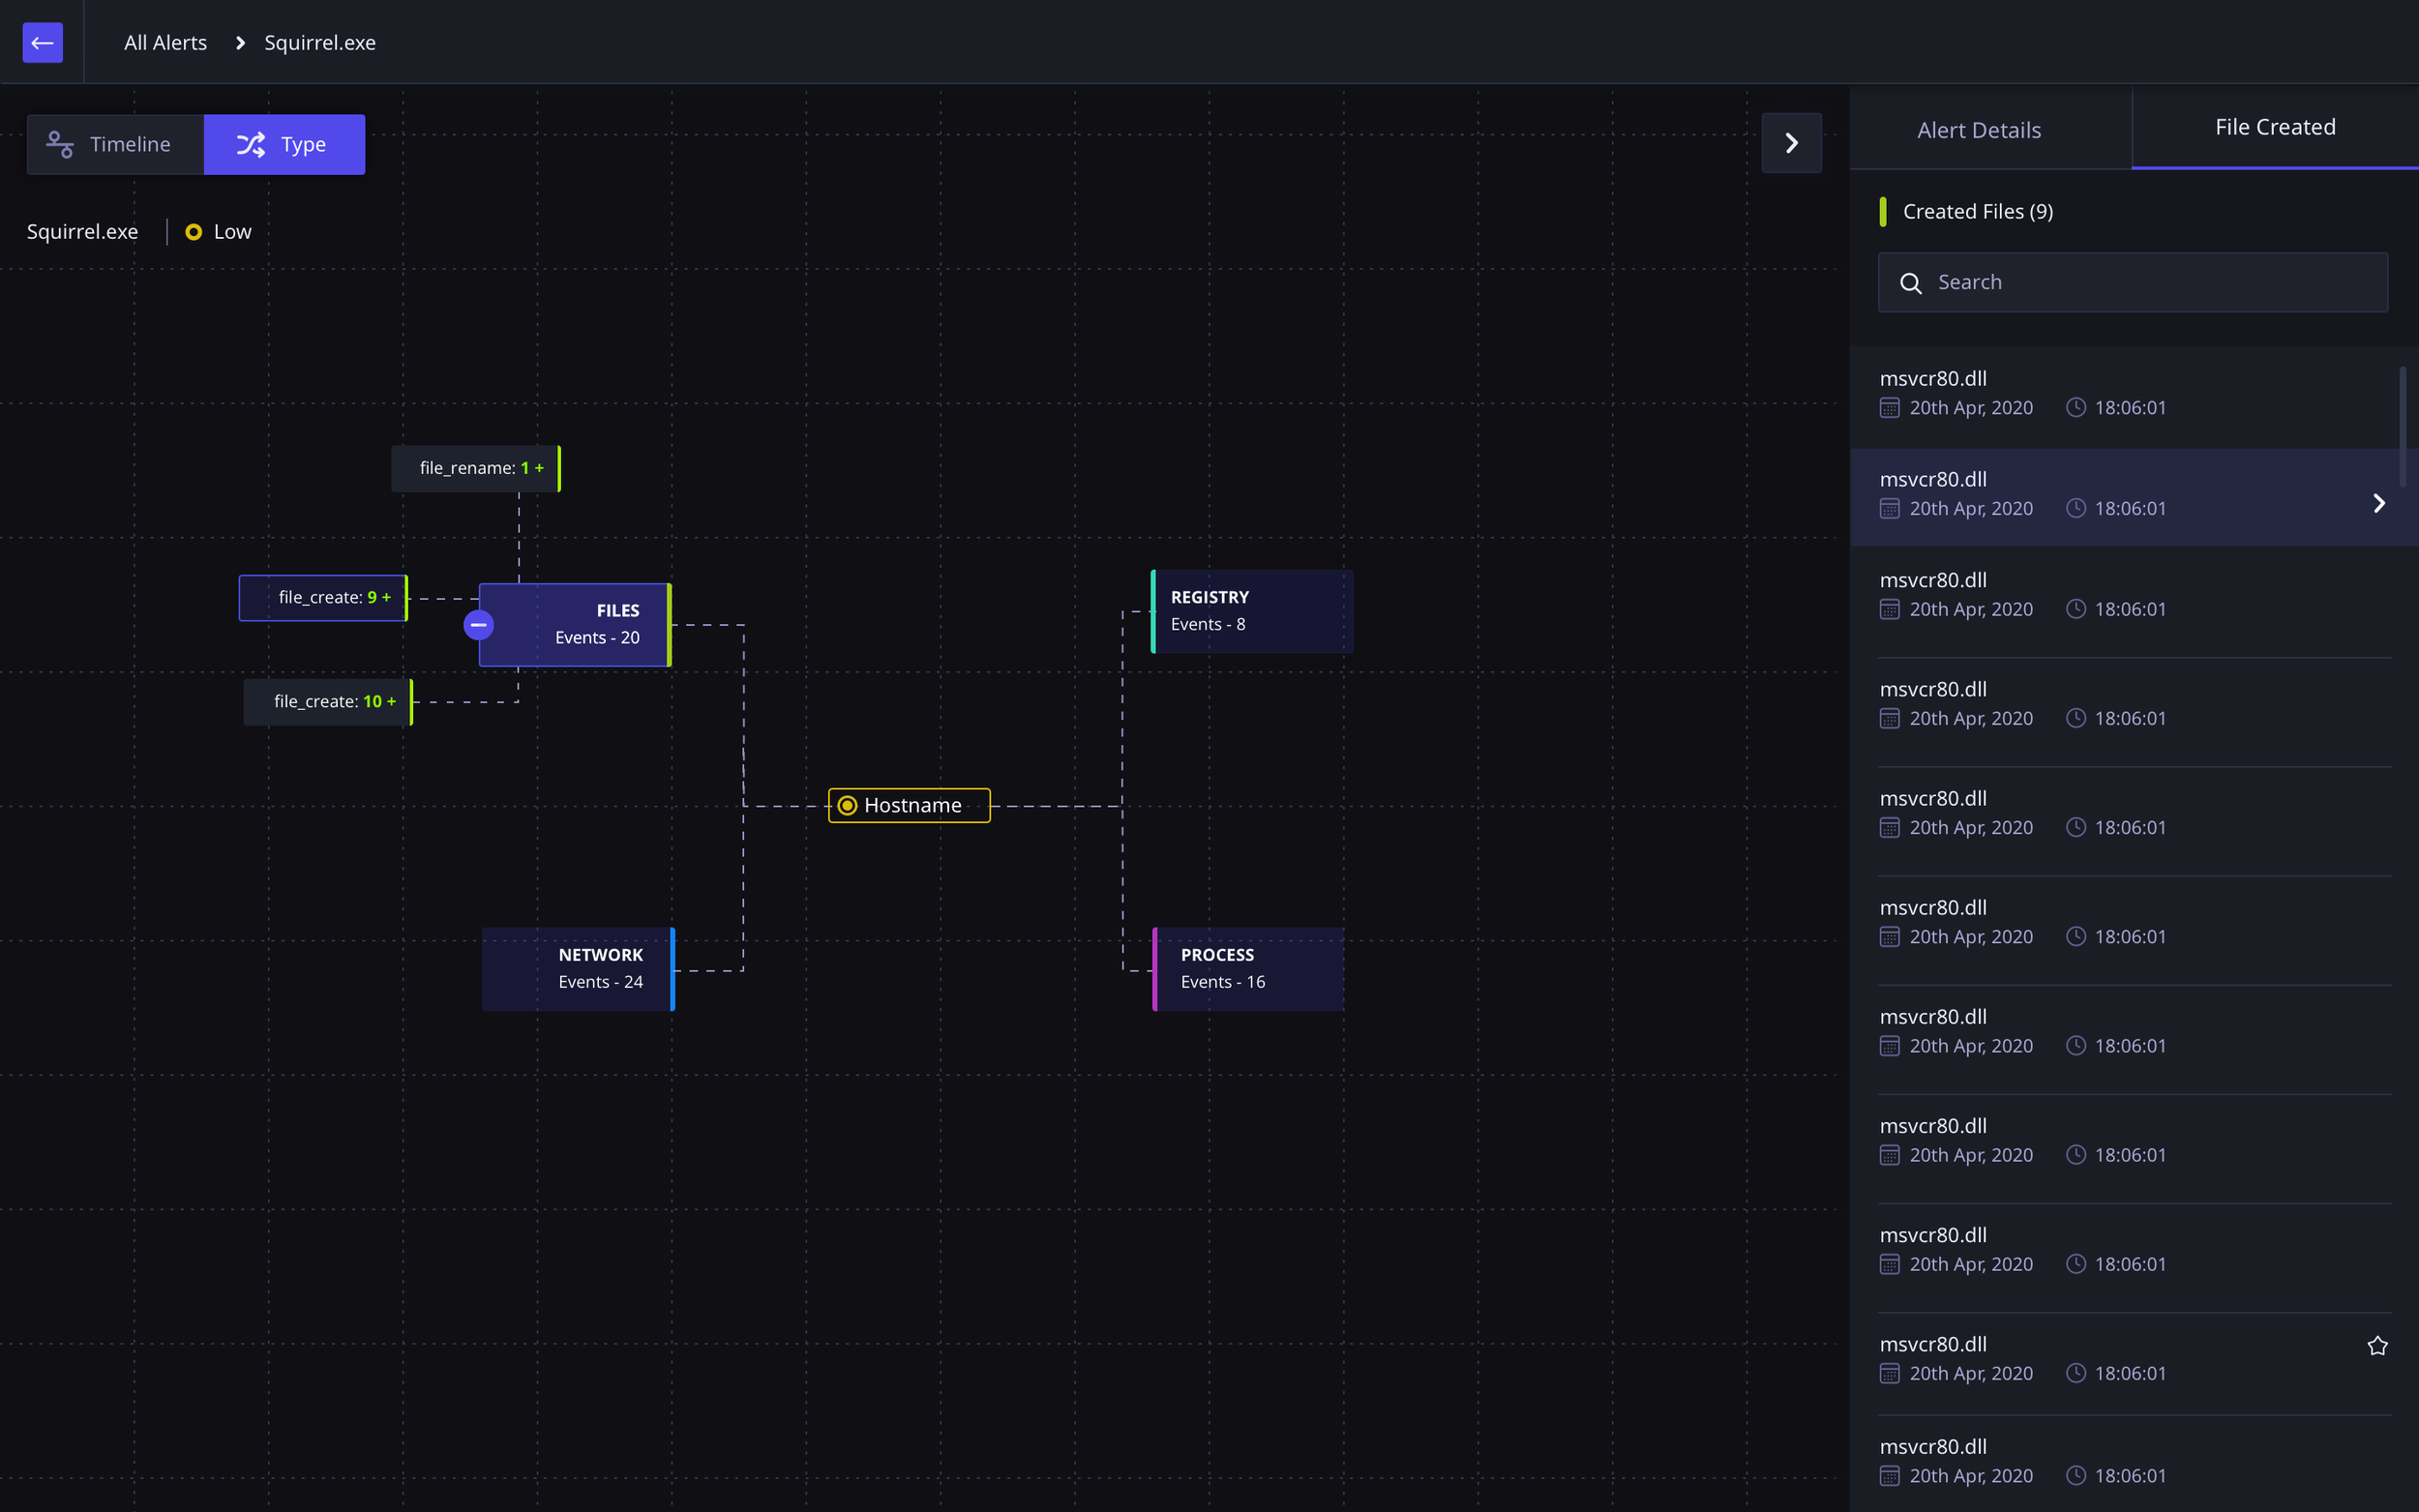This screenshot has height=1512, width=2419.
Task: Click the back arrow button
Action: [42, 42]
